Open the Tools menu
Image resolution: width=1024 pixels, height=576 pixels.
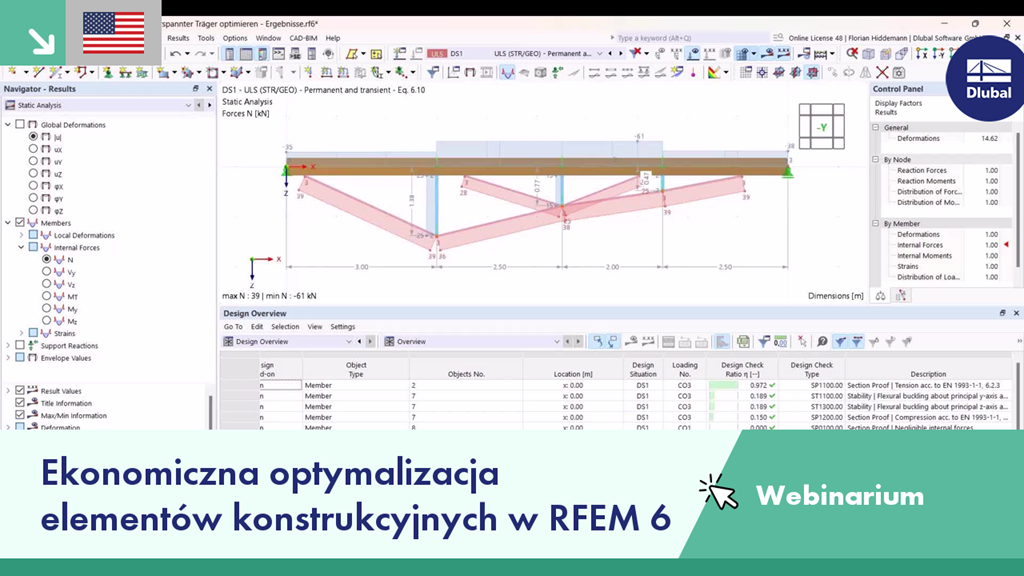tap(206, 38)
